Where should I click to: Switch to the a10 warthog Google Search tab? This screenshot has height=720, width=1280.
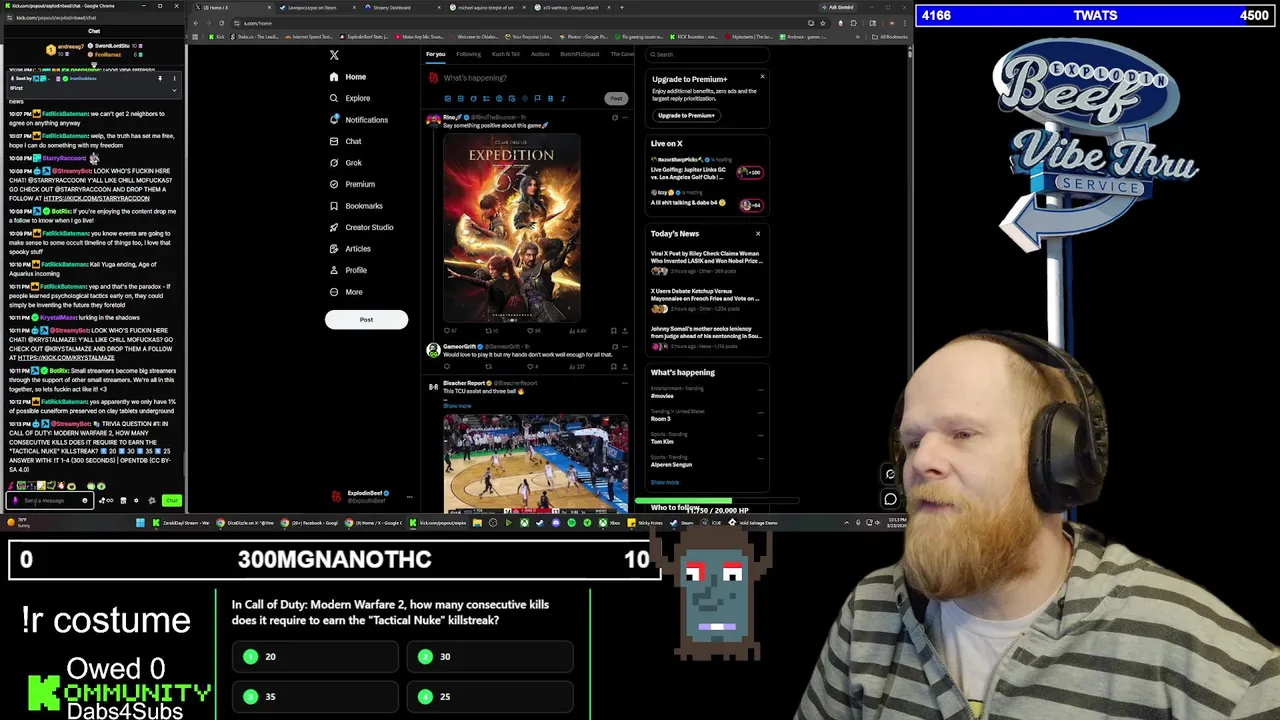[x=572, y=7]
